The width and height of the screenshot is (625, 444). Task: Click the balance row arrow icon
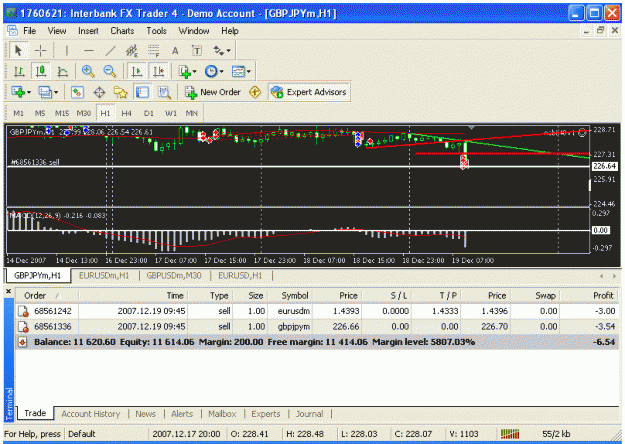(23, 342)
